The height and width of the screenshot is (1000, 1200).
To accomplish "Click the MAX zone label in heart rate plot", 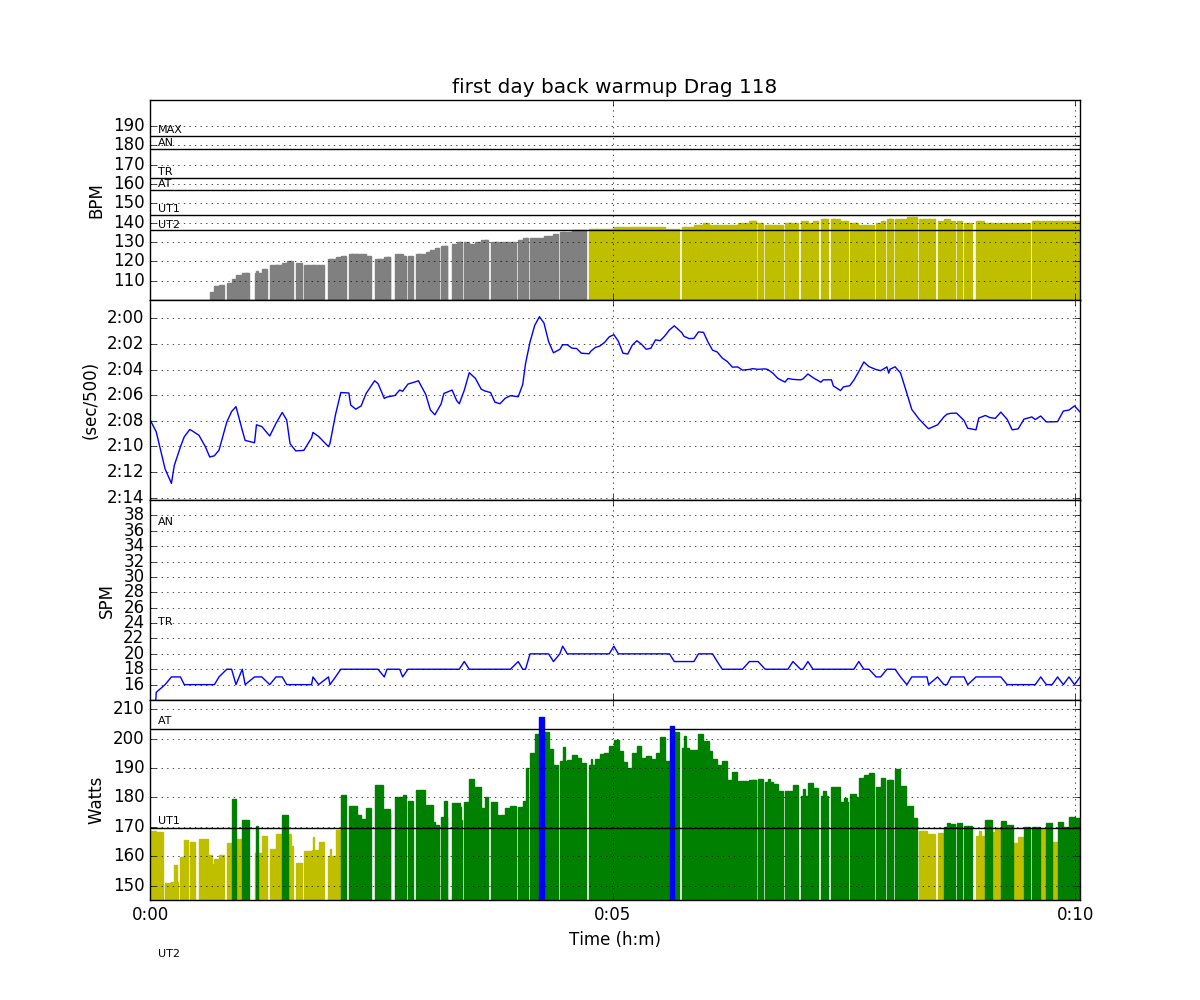I will click(170, 130).
